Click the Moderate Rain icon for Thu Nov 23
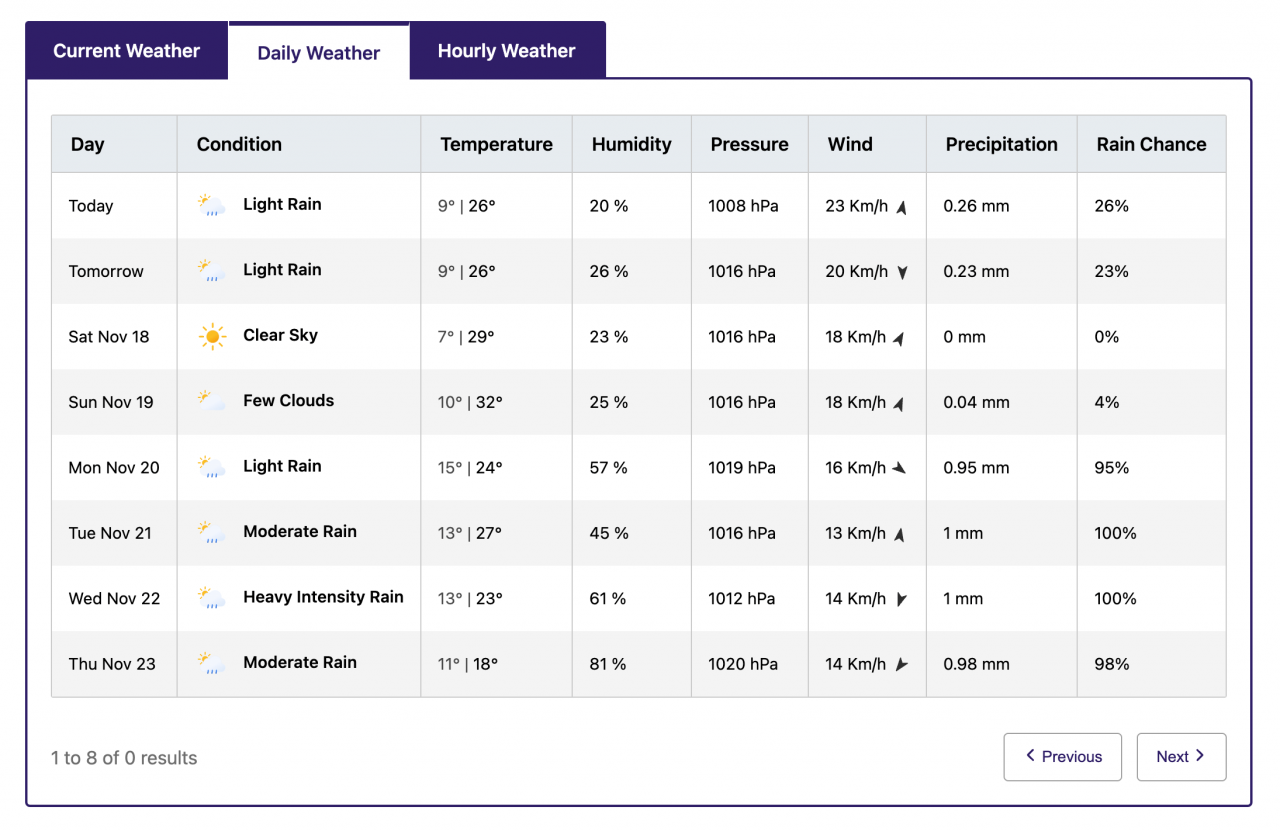Screen dimensions: 1280x831 [211, 663]
